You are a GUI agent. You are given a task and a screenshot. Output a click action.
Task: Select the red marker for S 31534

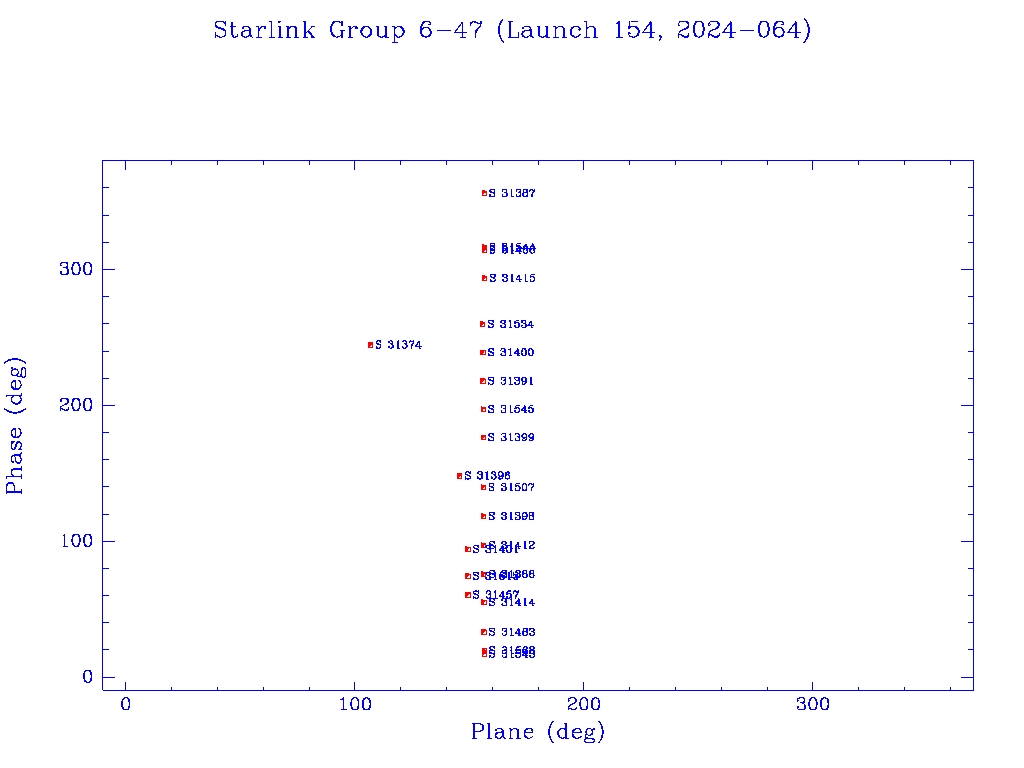[483, 325]
